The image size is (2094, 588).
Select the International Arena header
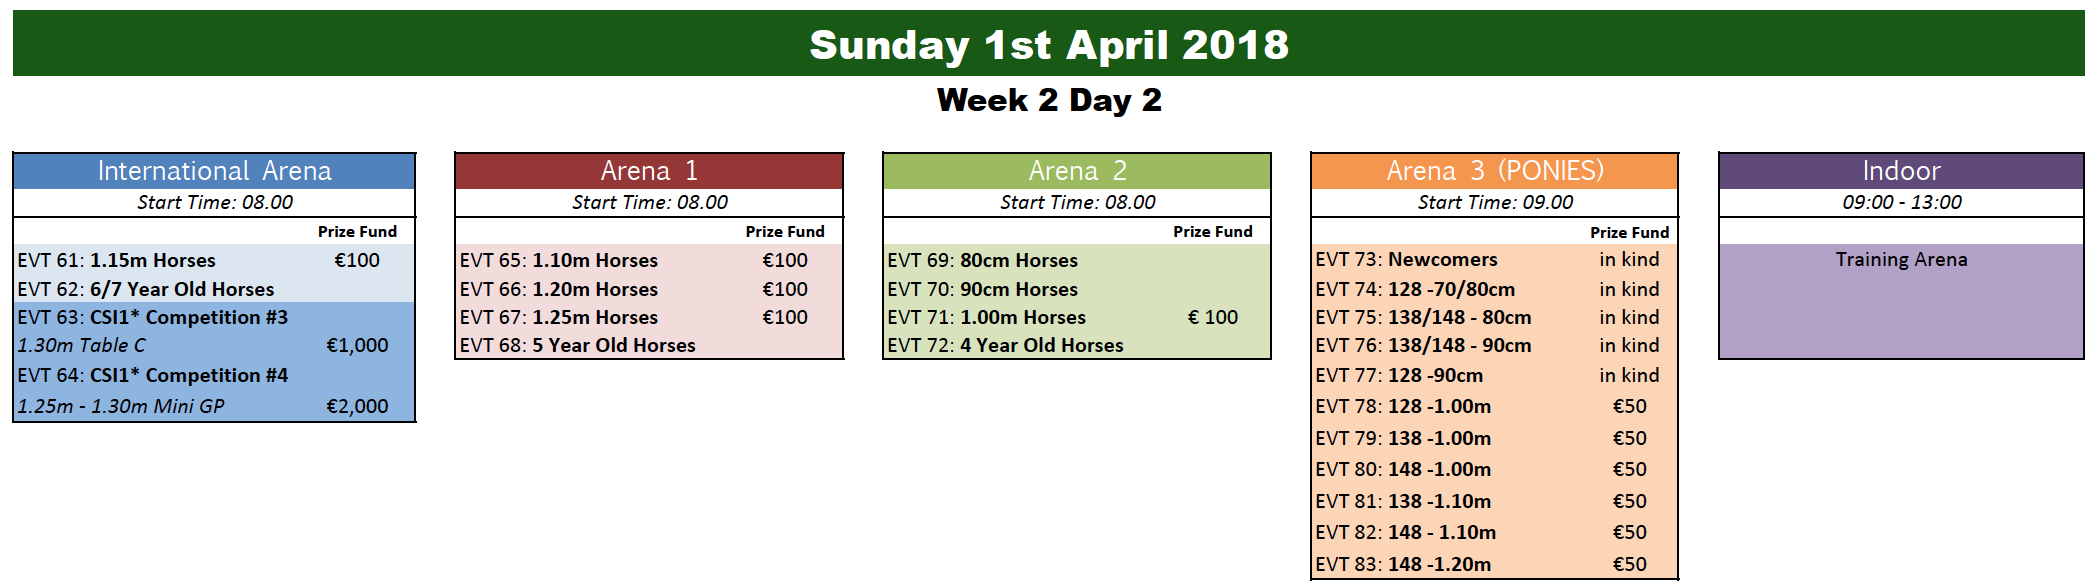[x=214, y=171]
